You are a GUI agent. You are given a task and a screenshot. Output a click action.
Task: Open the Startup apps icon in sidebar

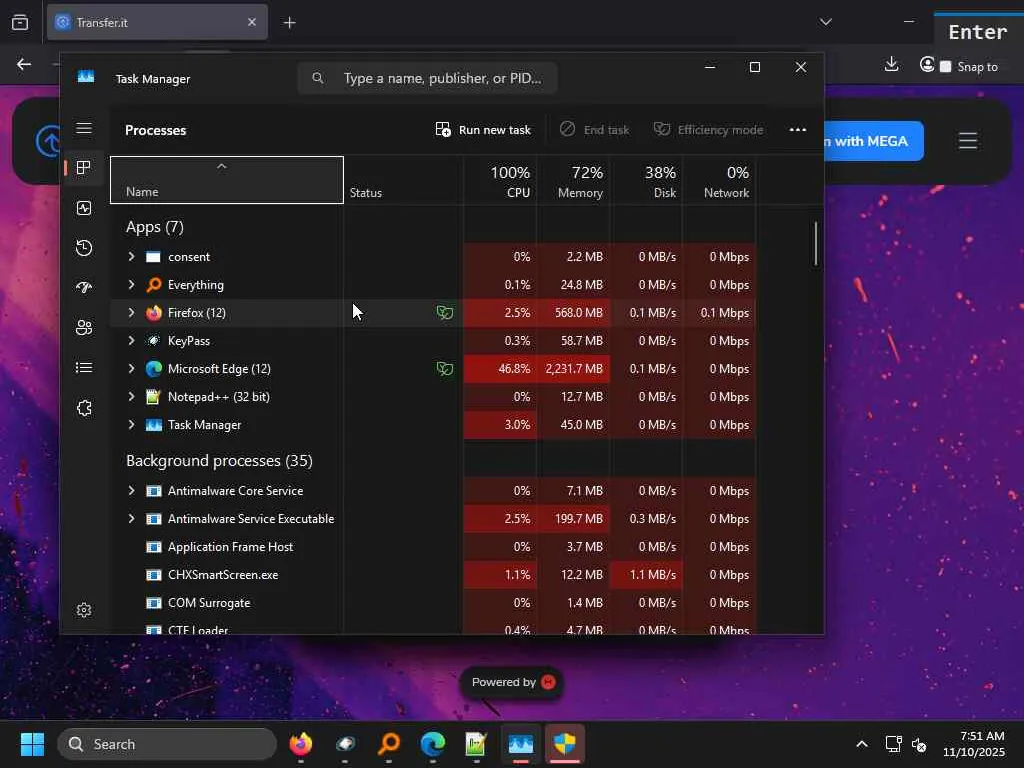(x=84, y=288)
